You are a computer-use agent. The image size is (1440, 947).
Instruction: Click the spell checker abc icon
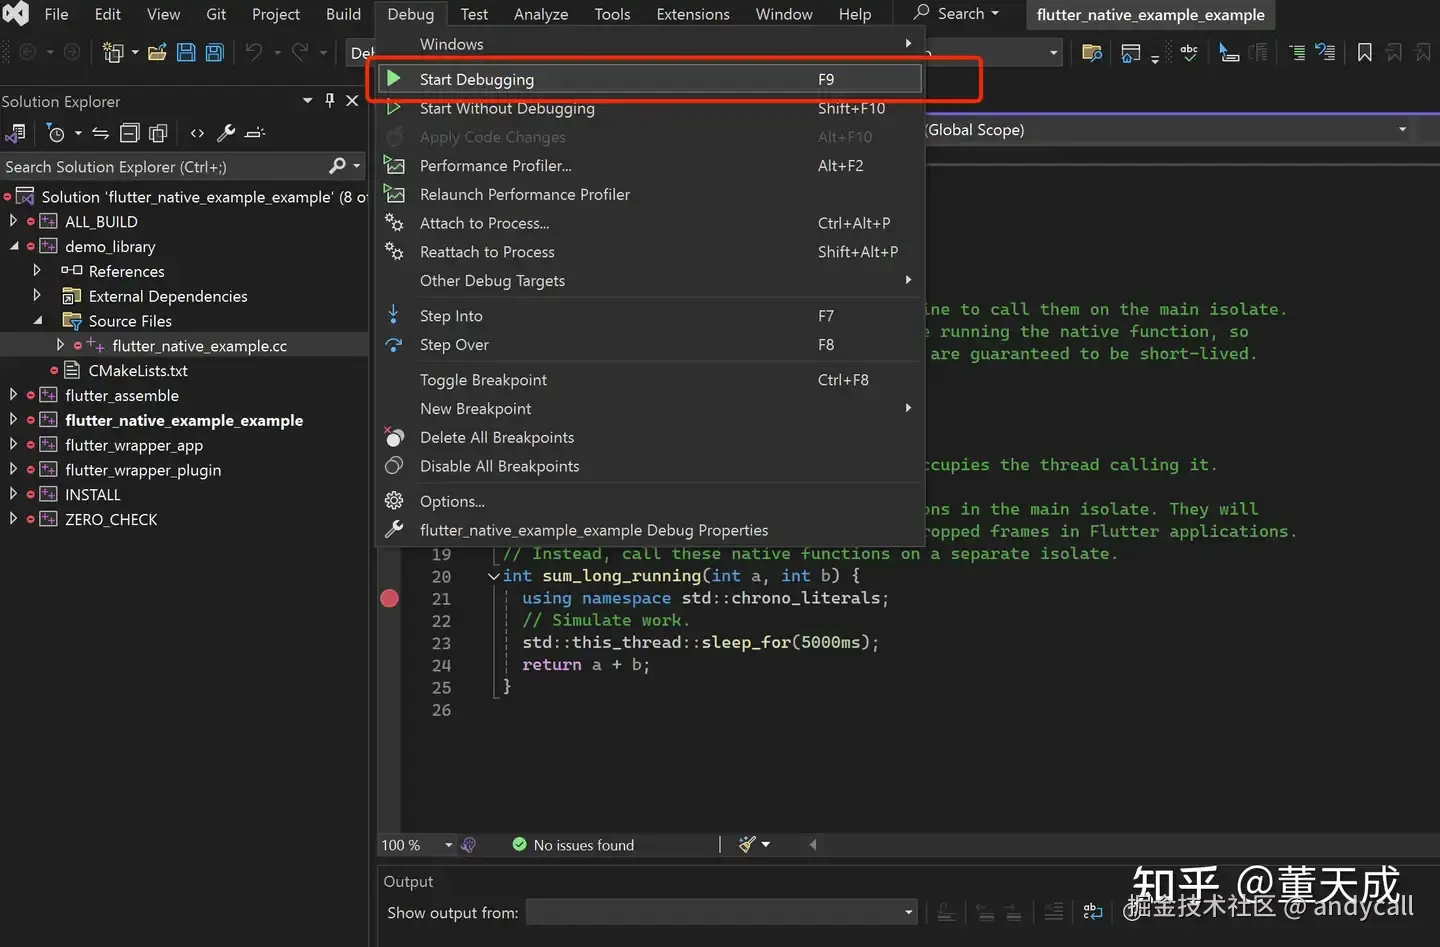[1189, 52]
